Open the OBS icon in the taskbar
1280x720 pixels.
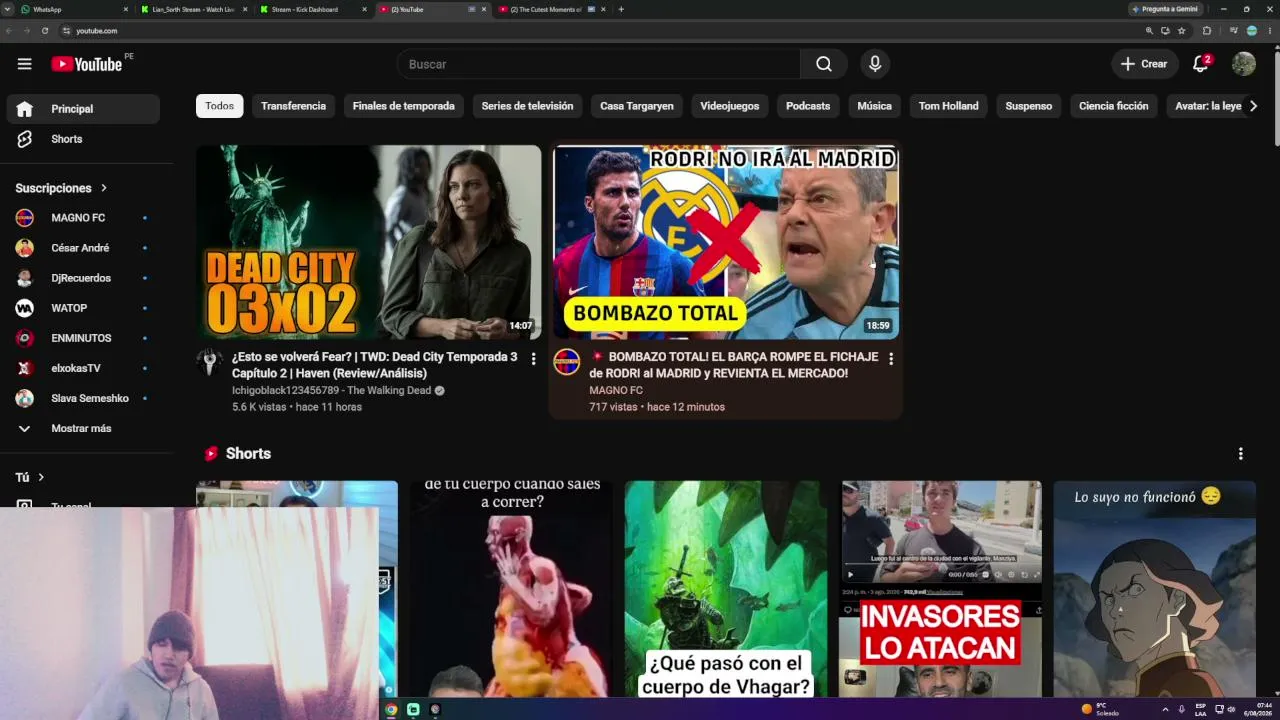click(435, 709)
